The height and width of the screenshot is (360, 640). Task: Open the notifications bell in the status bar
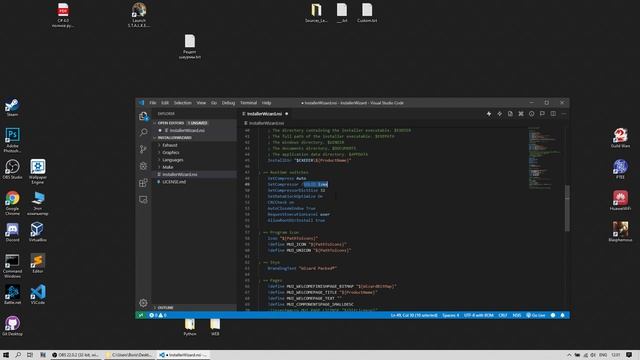[x=562, y=315]
